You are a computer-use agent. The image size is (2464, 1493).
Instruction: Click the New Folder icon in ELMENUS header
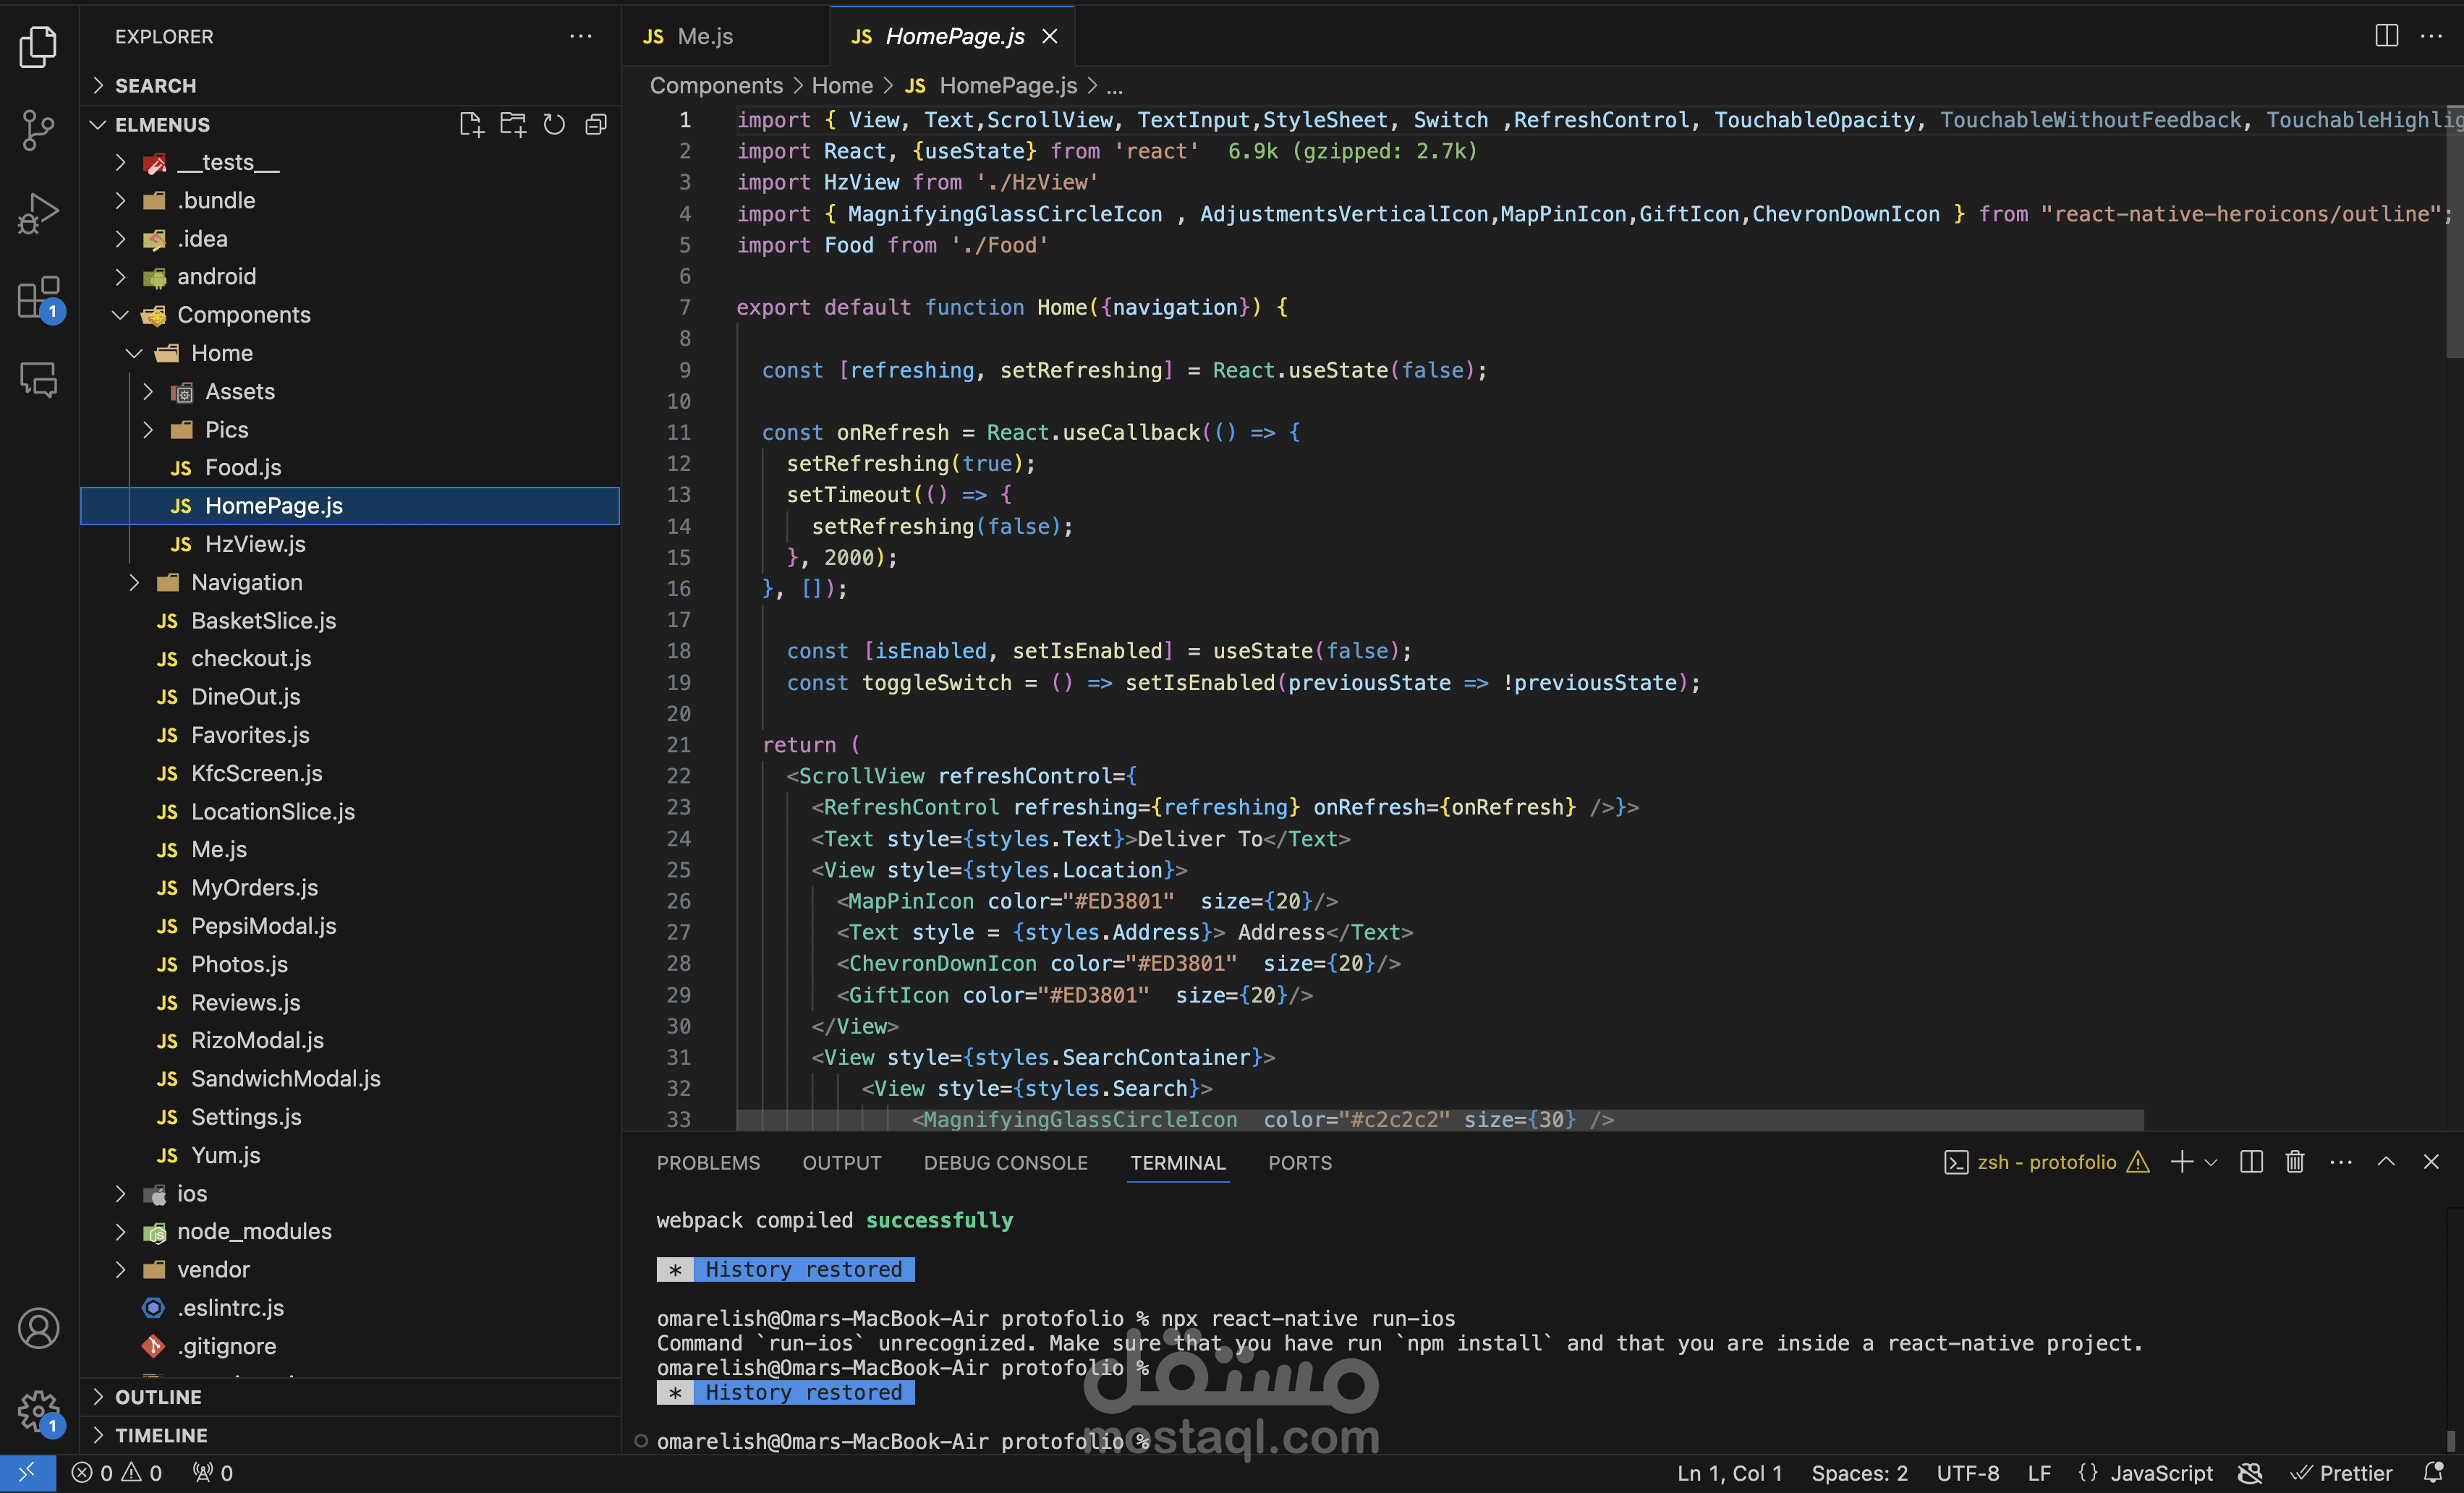coord(512,124)
